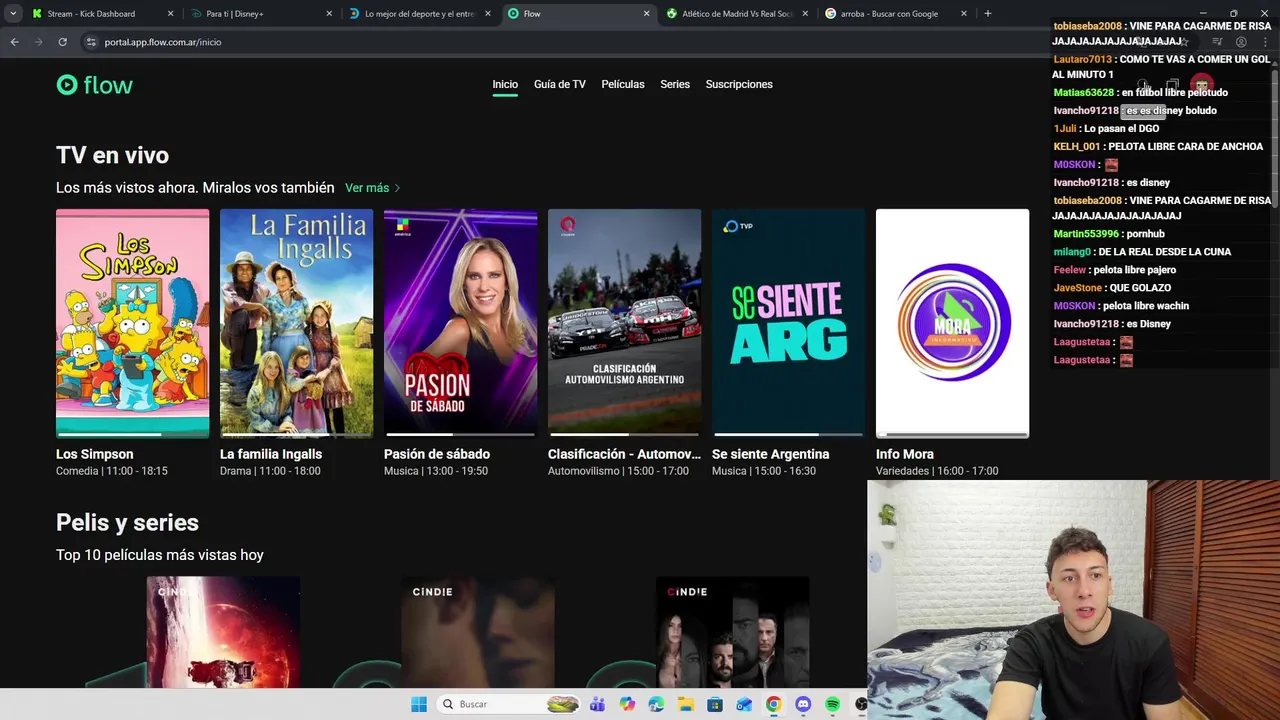
Task: Open Microsoft Edge from the taskbar
Action: coord(656,704)
